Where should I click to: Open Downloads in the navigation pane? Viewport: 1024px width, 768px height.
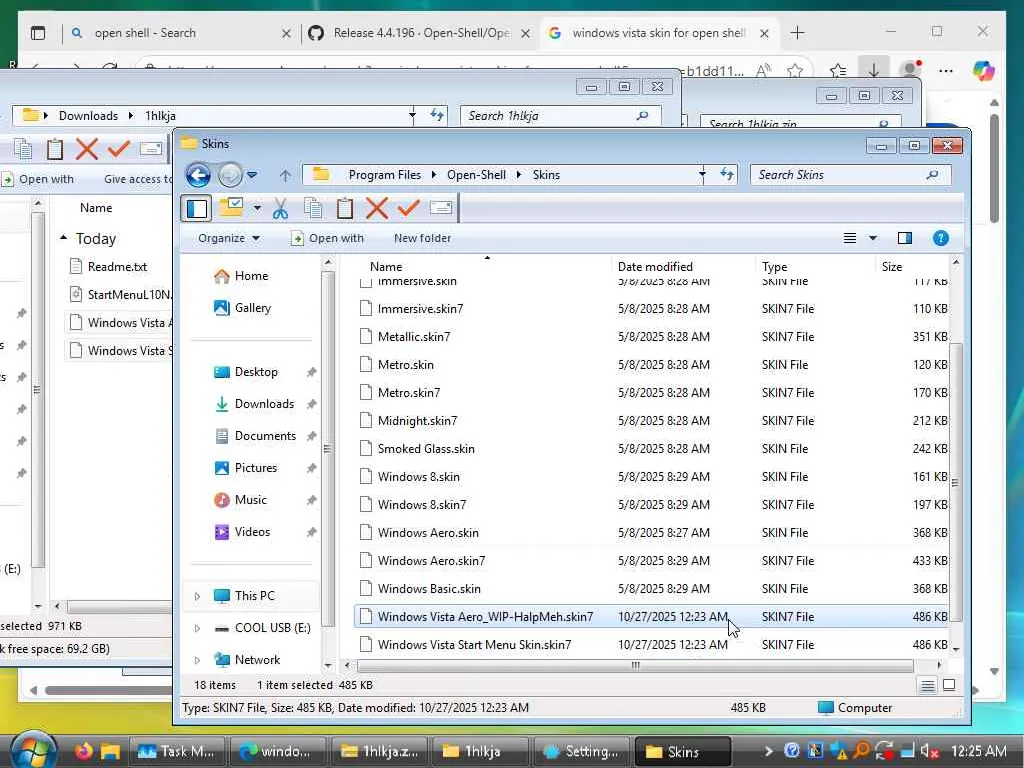[264, 404]
